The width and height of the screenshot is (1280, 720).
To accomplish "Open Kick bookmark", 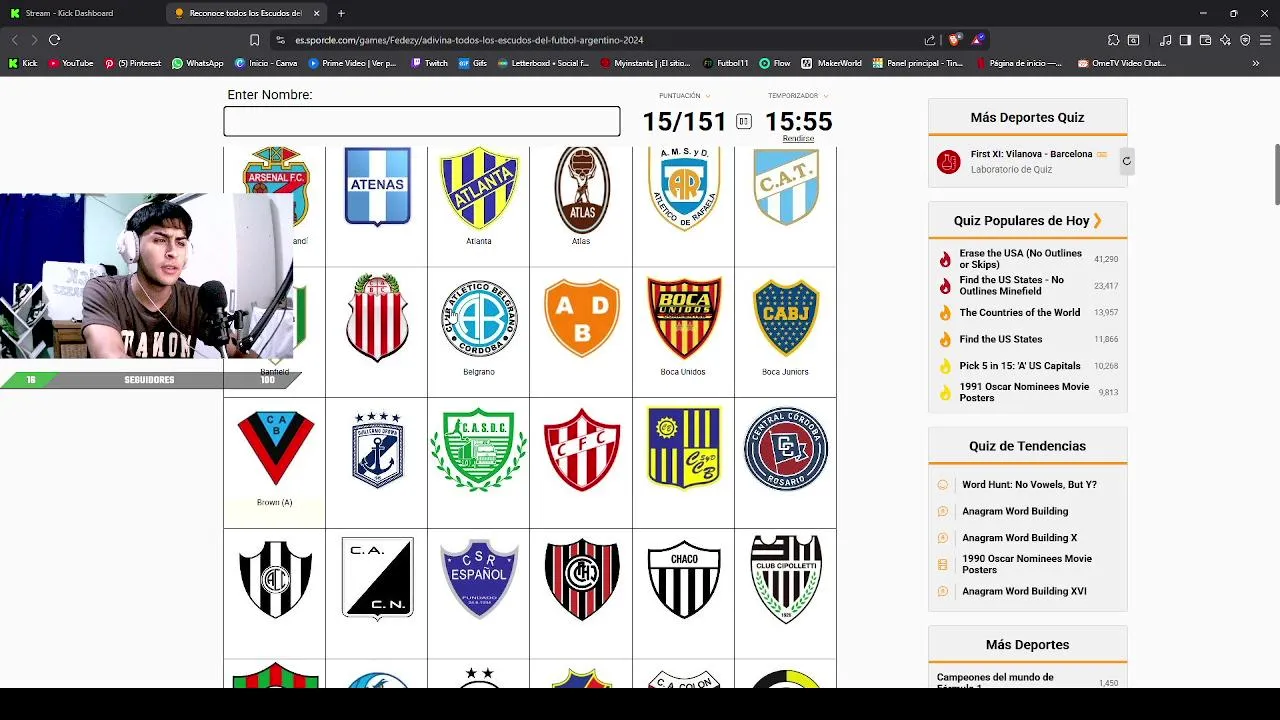I will (23, 63).
